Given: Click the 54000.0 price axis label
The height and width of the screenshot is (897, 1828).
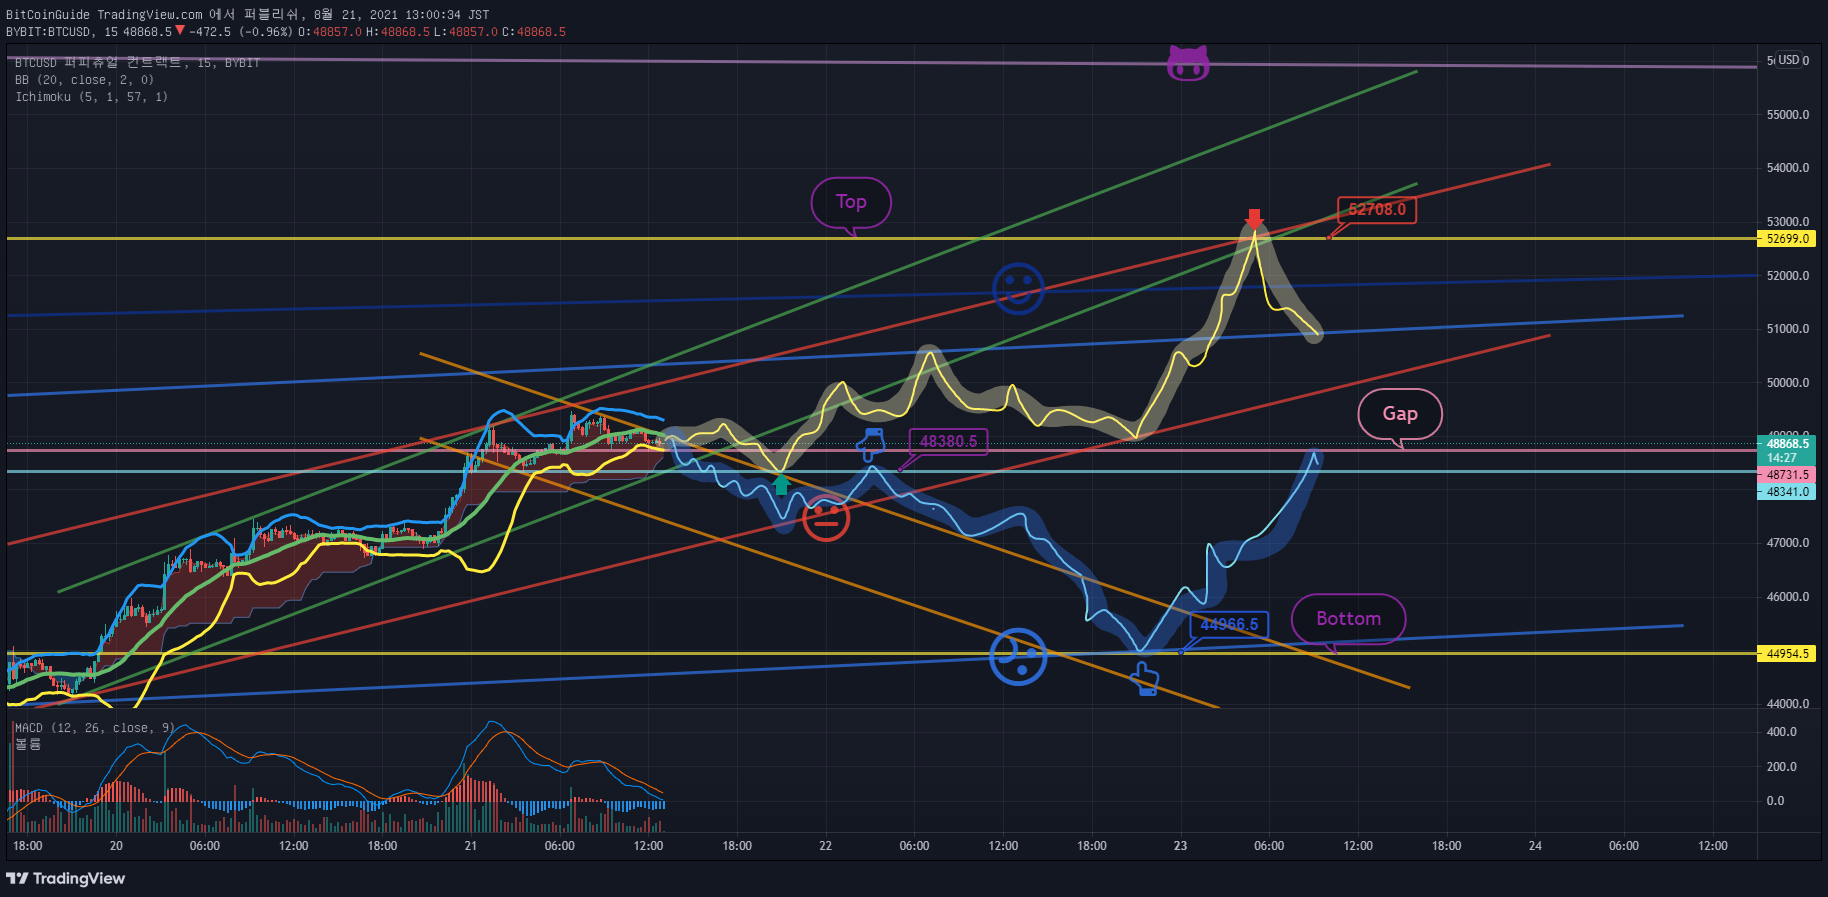Looking at the screenshot, I should [1788, 168].
